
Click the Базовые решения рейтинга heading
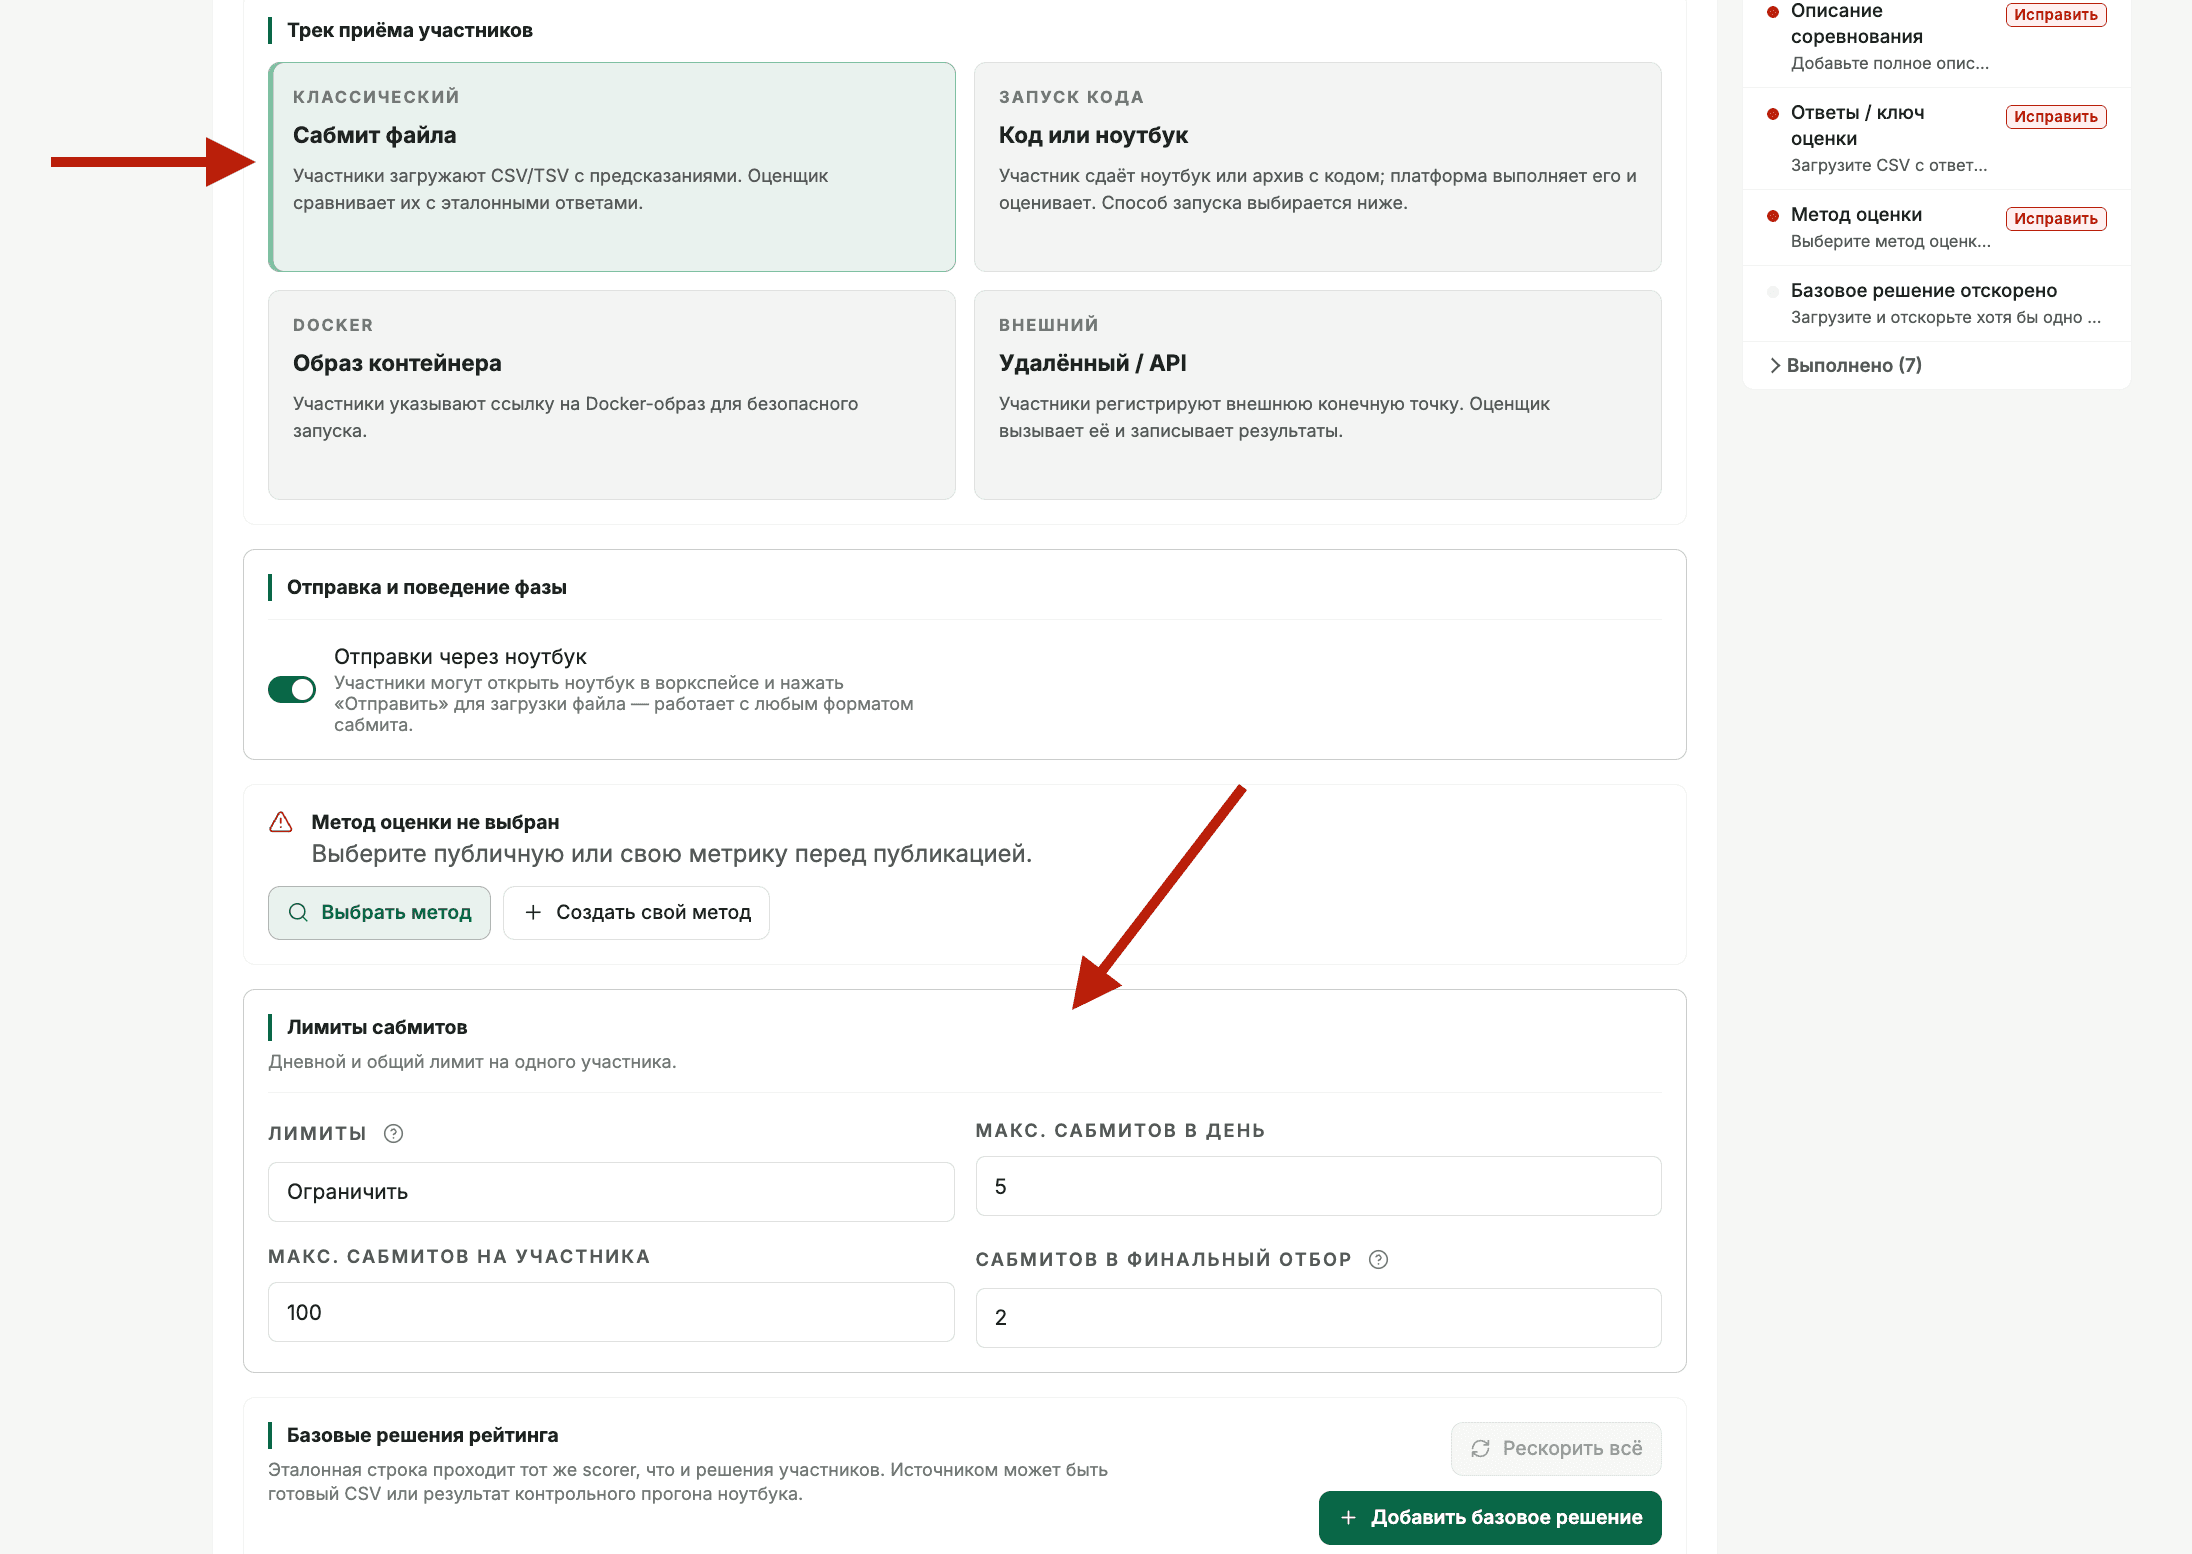point(423,1435)
